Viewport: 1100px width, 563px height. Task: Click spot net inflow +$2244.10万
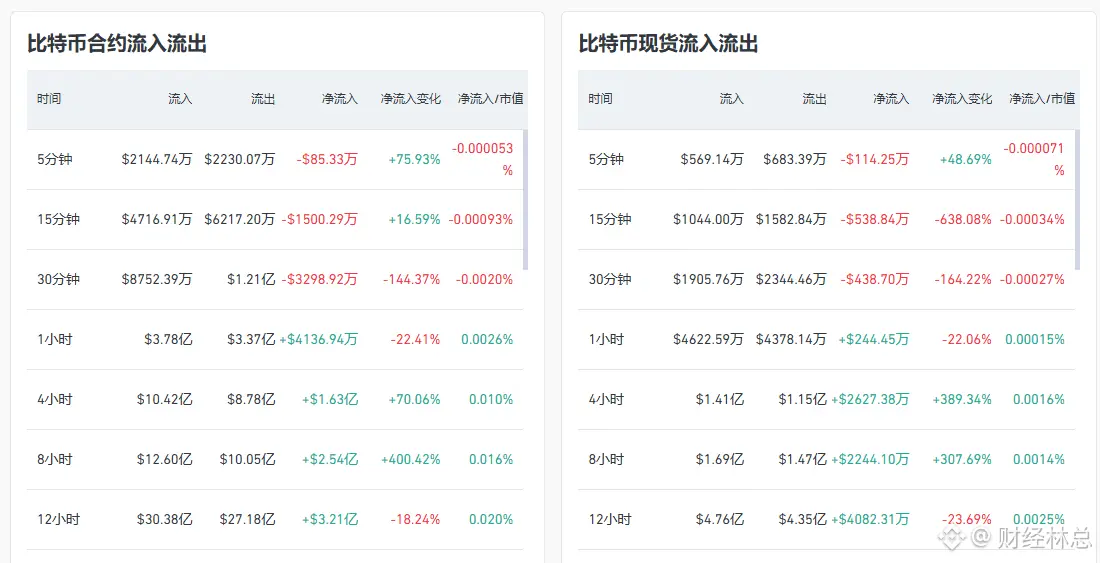(870, 461)
